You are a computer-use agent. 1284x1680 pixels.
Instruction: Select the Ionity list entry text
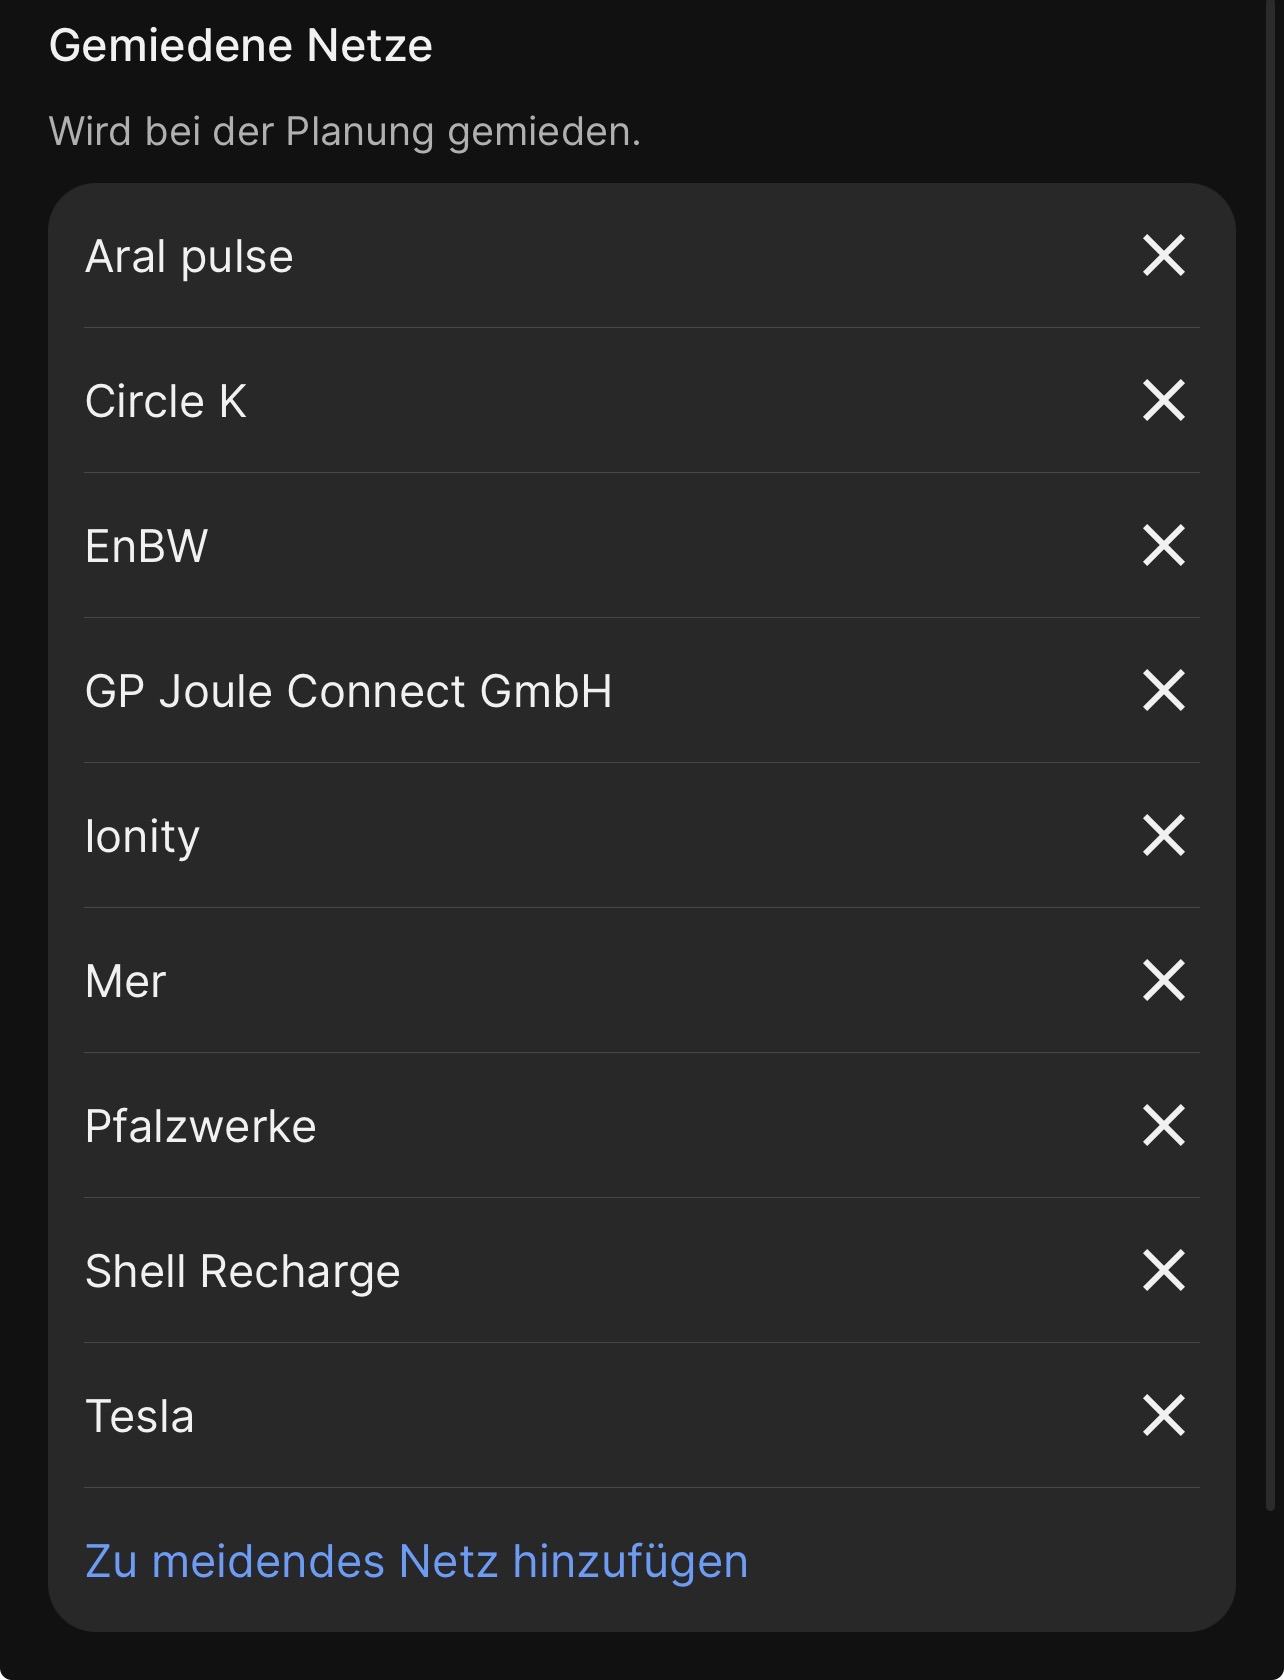coord(142,837)
